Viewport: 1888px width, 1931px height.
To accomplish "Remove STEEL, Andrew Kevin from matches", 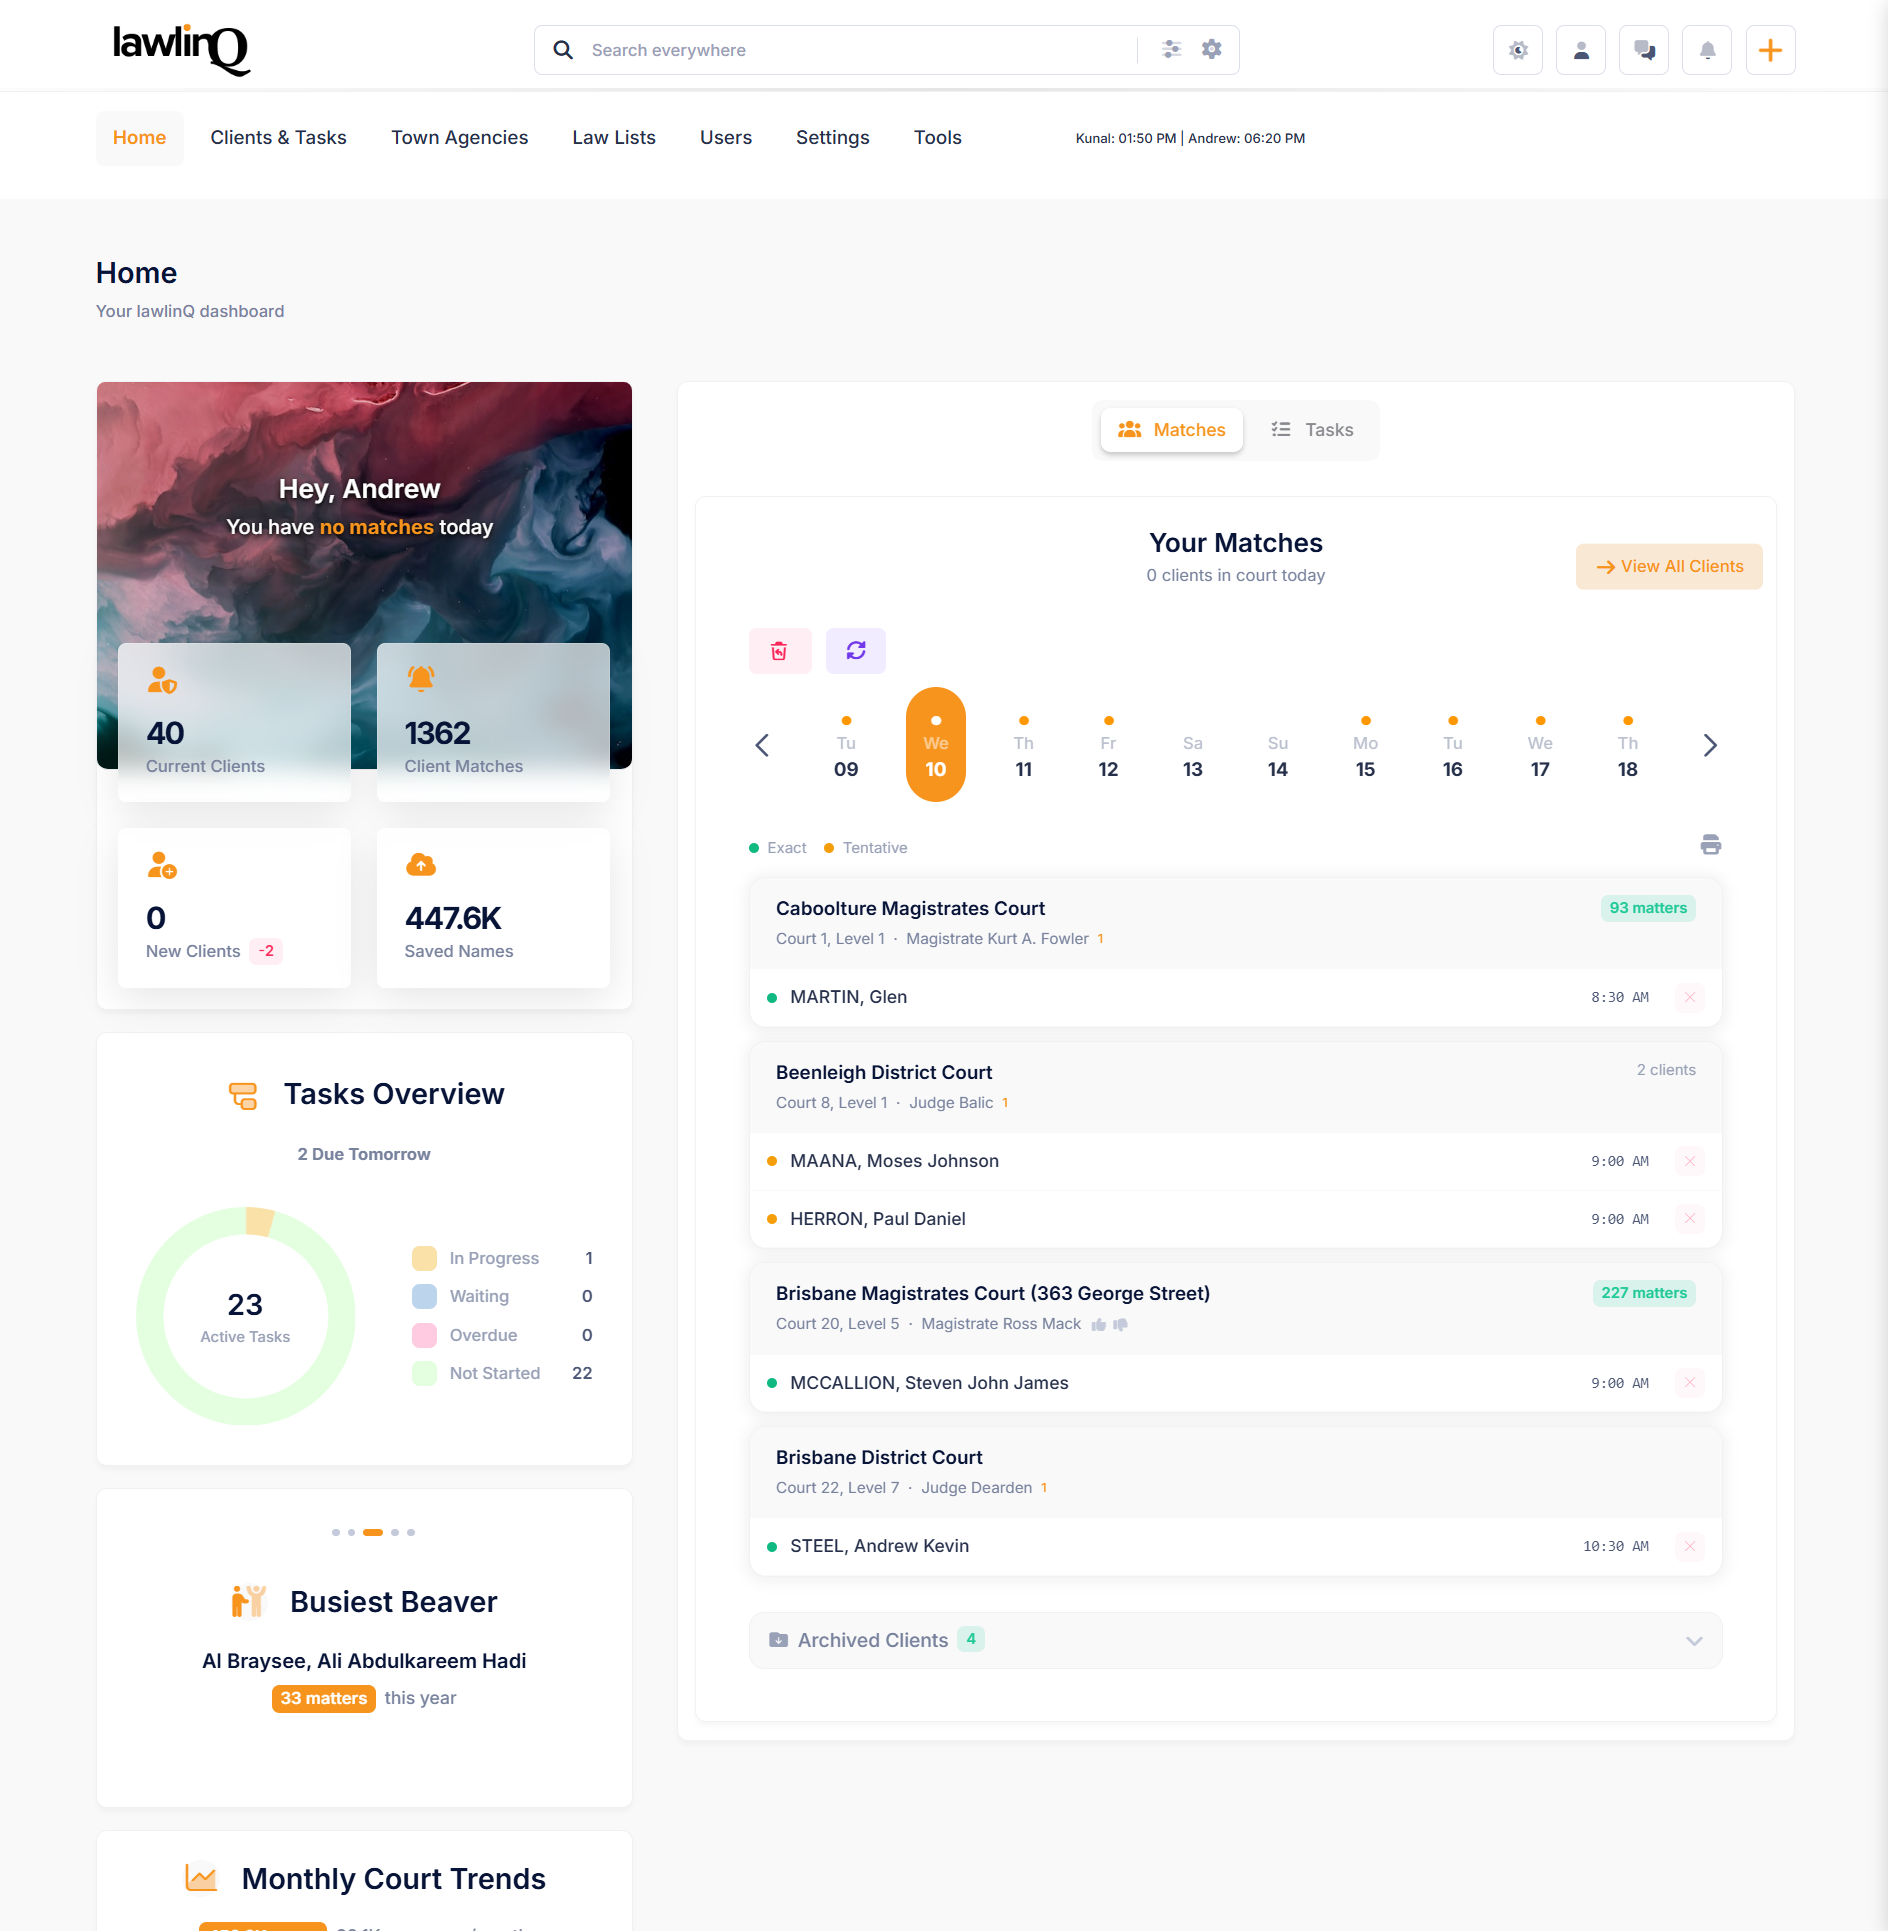I will tap(1690, 1546).
